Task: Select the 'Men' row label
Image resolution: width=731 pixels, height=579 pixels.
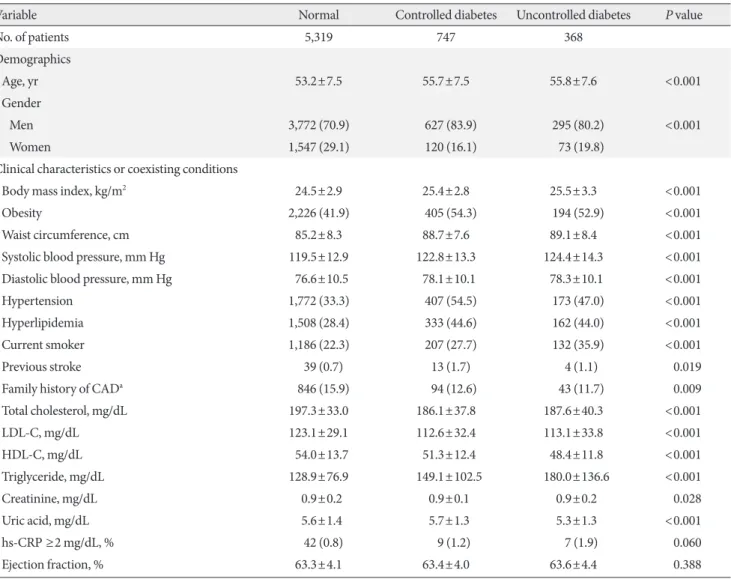Action: (x=21, y=125)
